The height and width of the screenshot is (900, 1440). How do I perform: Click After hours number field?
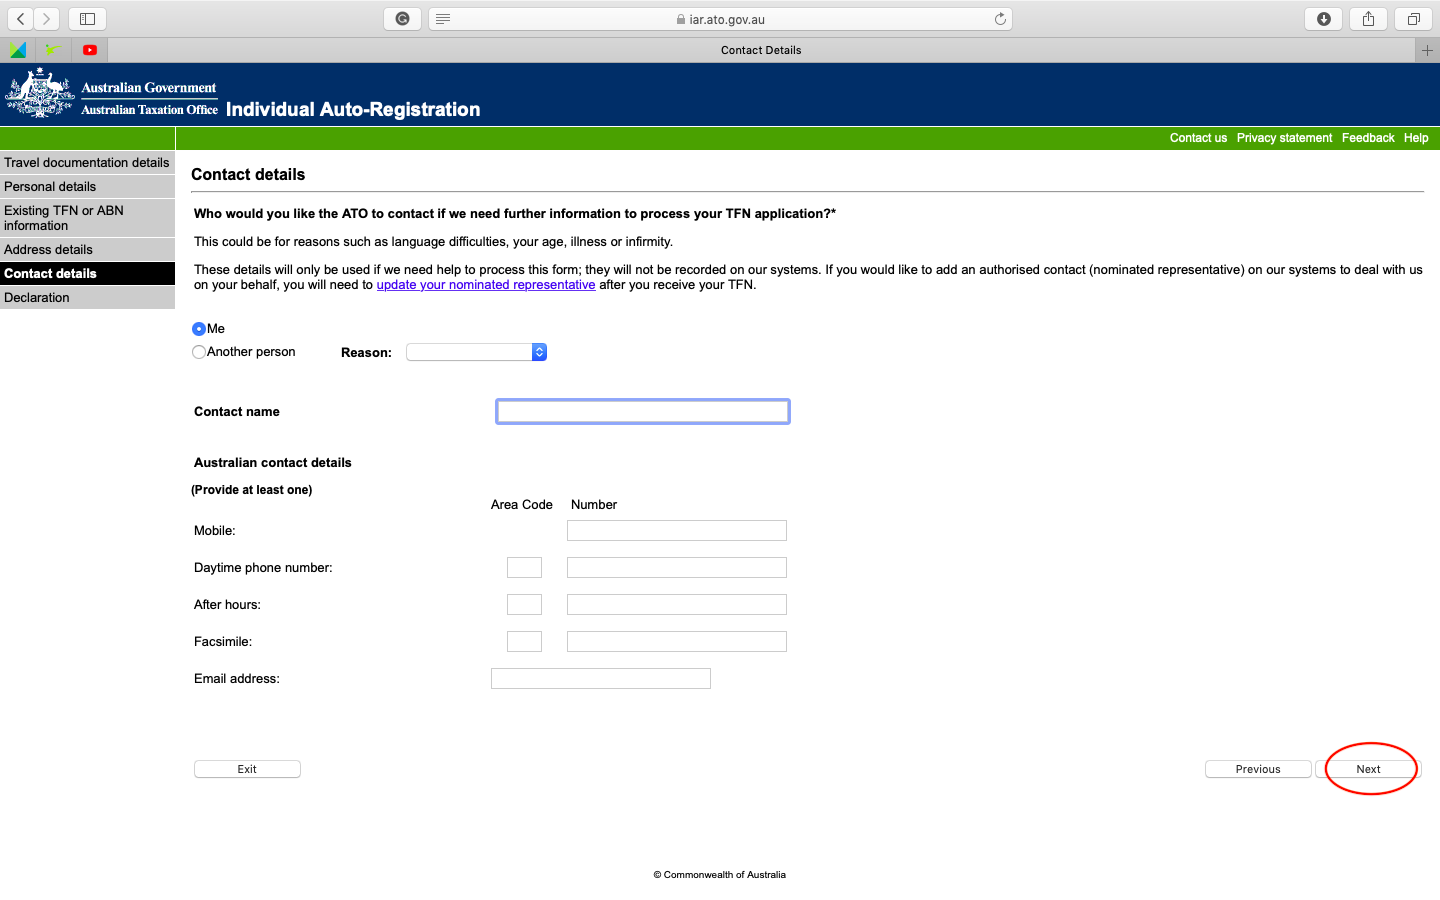tap(677, 605)
